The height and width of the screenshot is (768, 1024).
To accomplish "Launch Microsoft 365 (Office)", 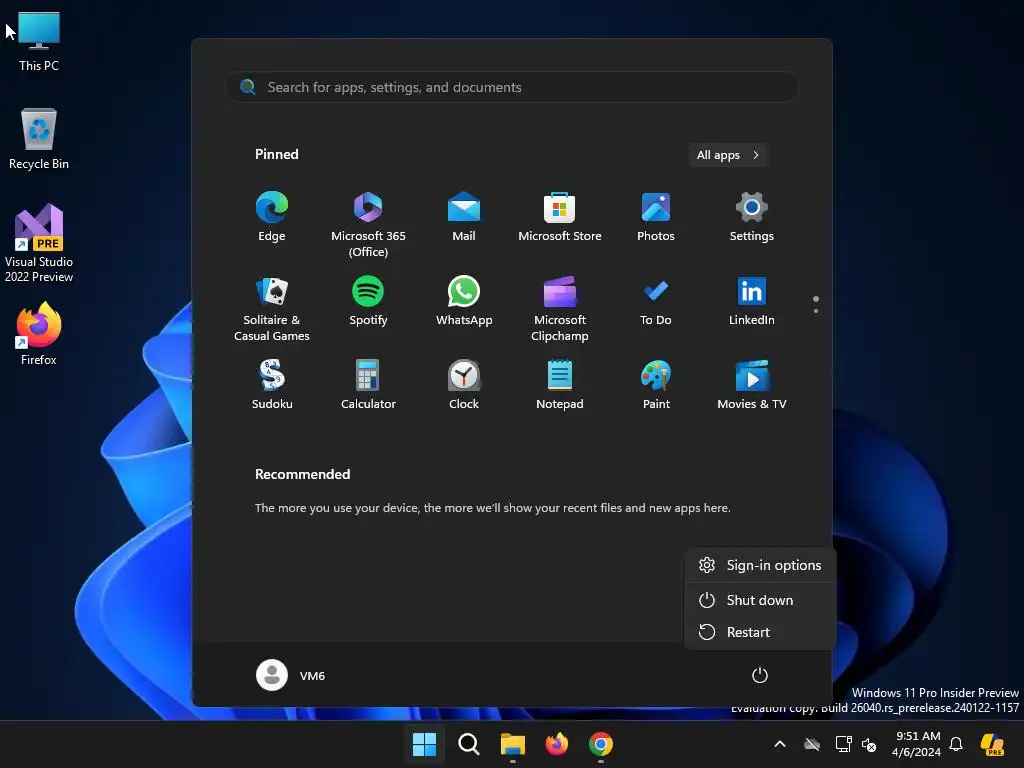I will [x=368, y=225].
